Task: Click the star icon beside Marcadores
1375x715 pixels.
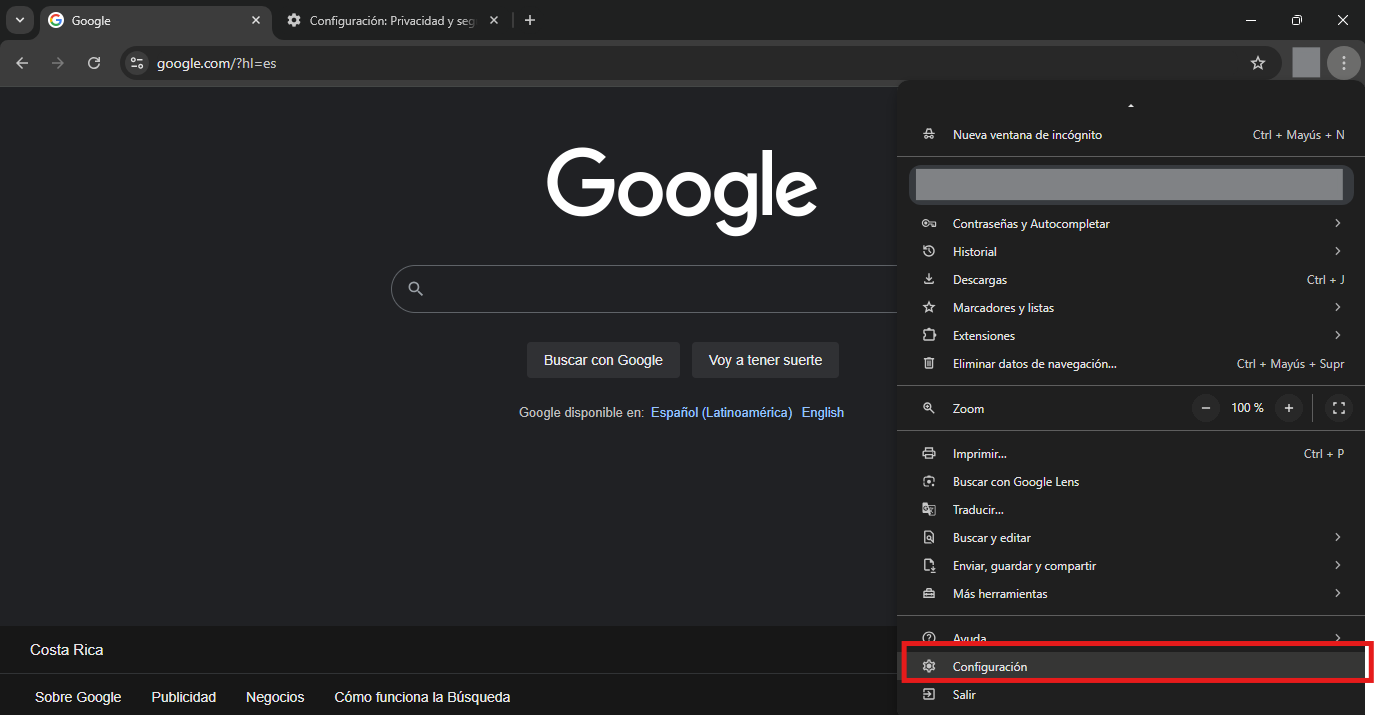Action: (929, 308)
